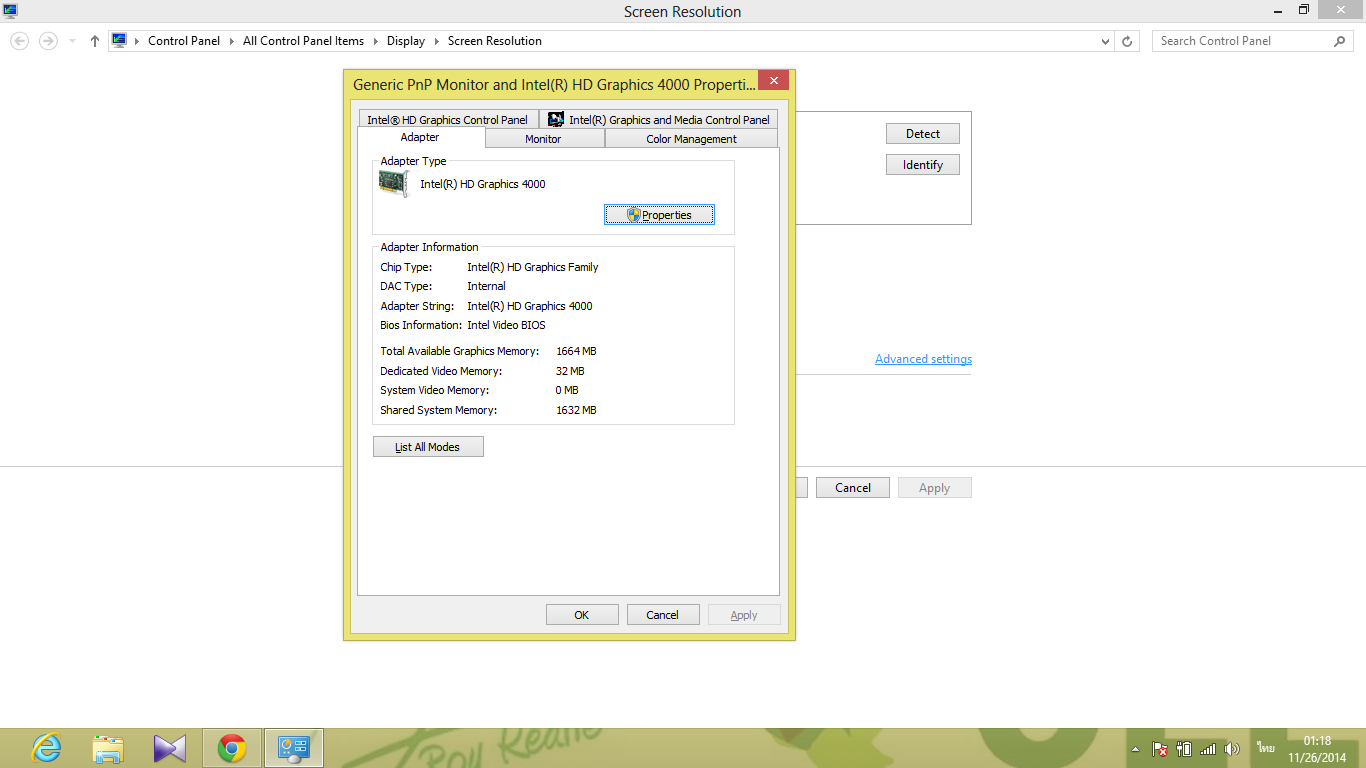Check the battery status tray icon
This screenshot has width=1366, height=768.
[x=1184, y=749]
